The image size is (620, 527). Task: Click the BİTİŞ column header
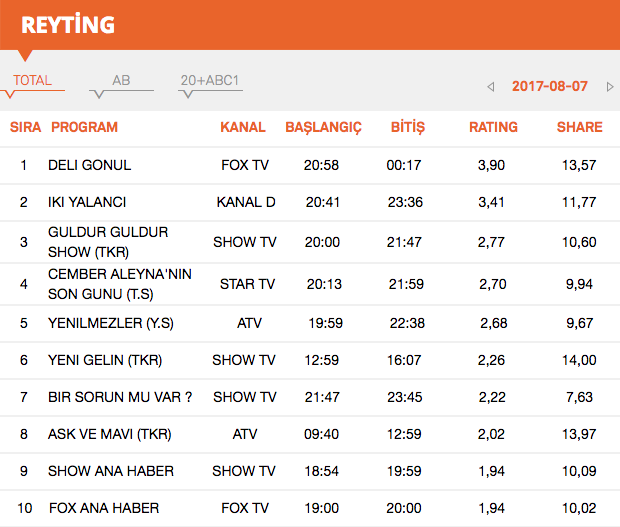[407, 127]
